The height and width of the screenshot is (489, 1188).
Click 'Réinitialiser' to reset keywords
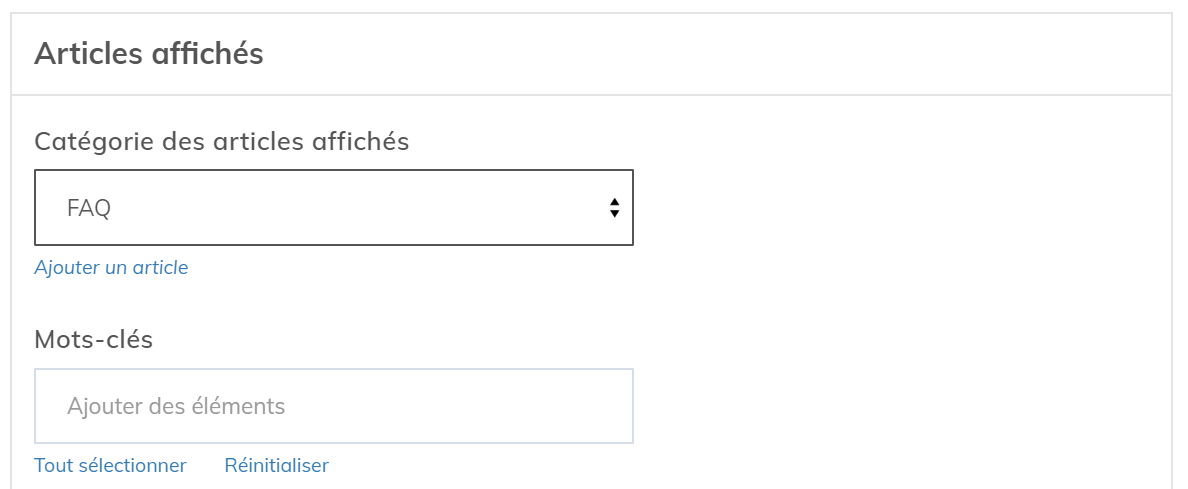(276, 466)
